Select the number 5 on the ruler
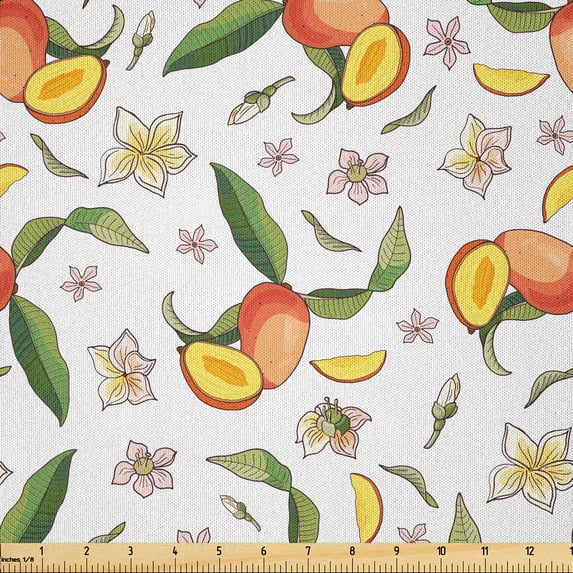Image resolution: width=573 pixels, height=573 pixels. (x=219, y=551)
